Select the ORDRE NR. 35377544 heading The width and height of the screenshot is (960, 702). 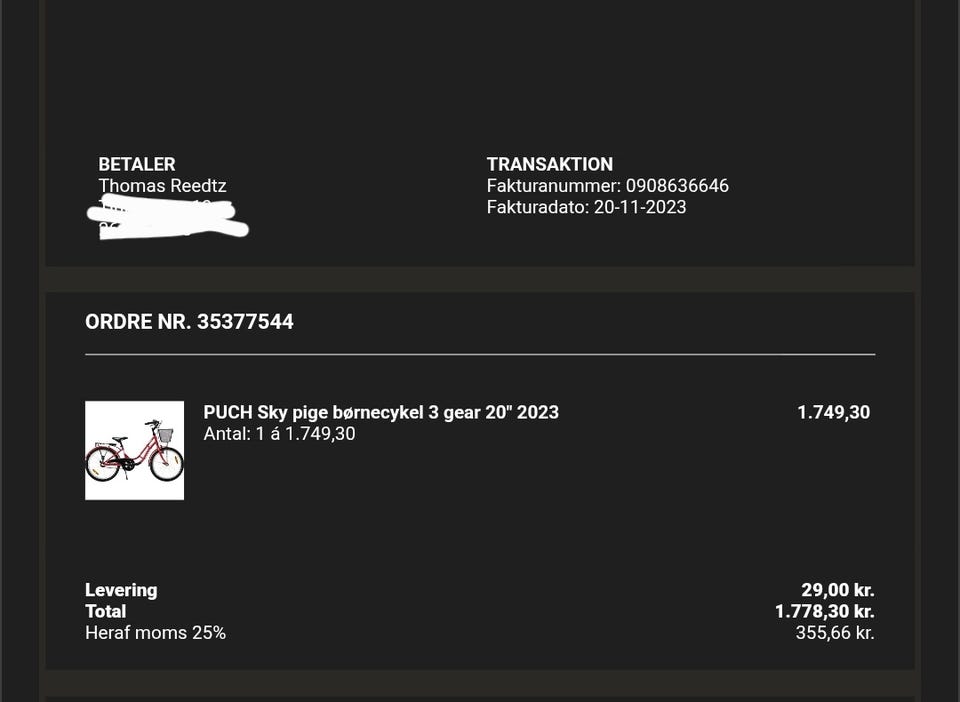tap(189, 322)
